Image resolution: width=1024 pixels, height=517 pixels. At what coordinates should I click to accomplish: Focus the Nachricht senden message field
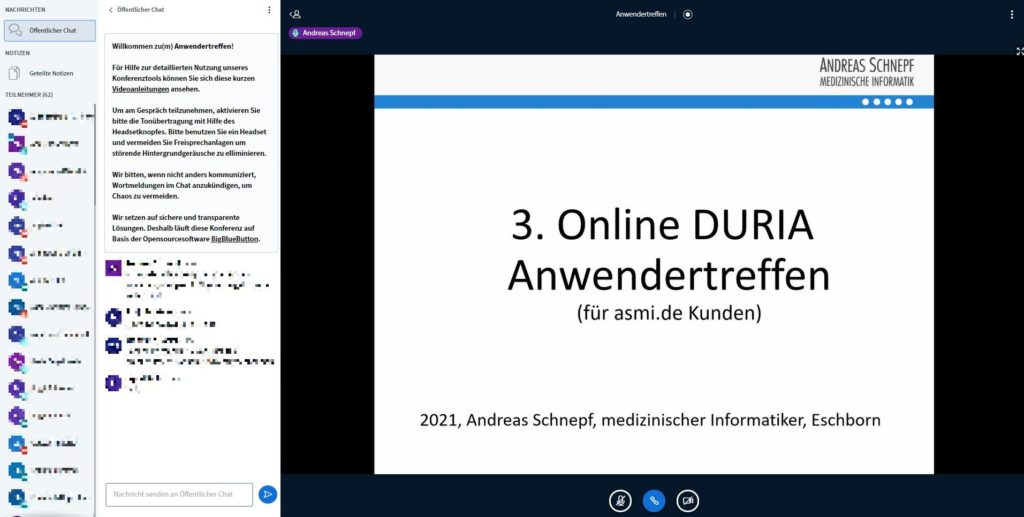pyautogui.click(x=179, y=494)
